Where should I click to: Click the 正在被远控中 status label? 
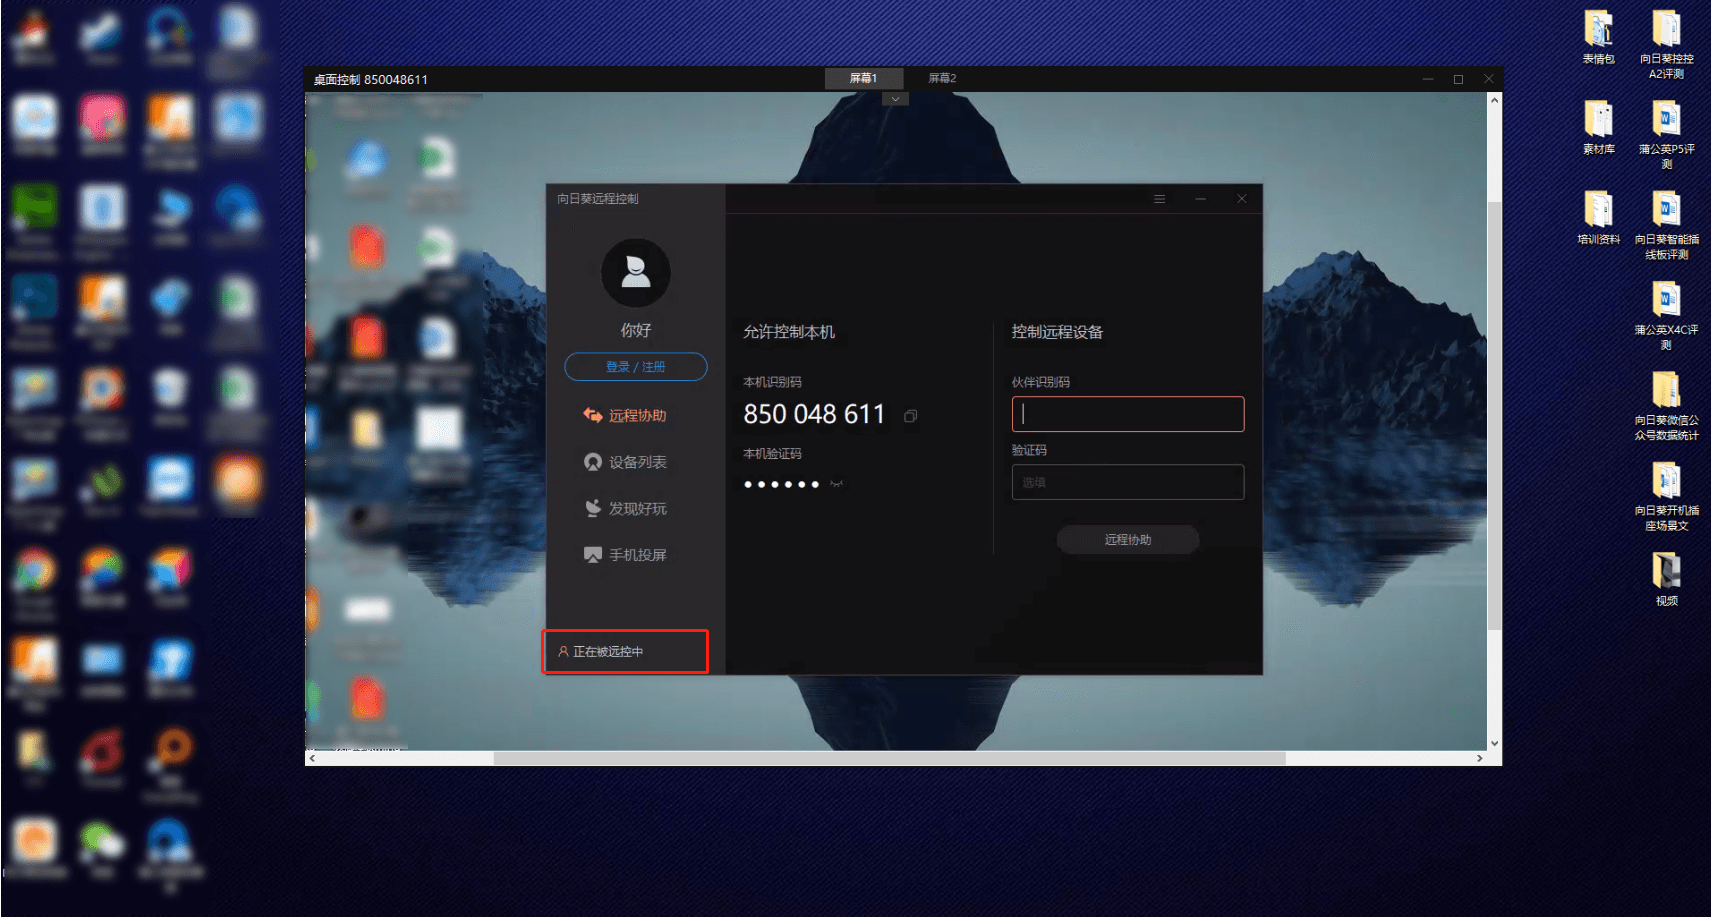tap(601, 651)
